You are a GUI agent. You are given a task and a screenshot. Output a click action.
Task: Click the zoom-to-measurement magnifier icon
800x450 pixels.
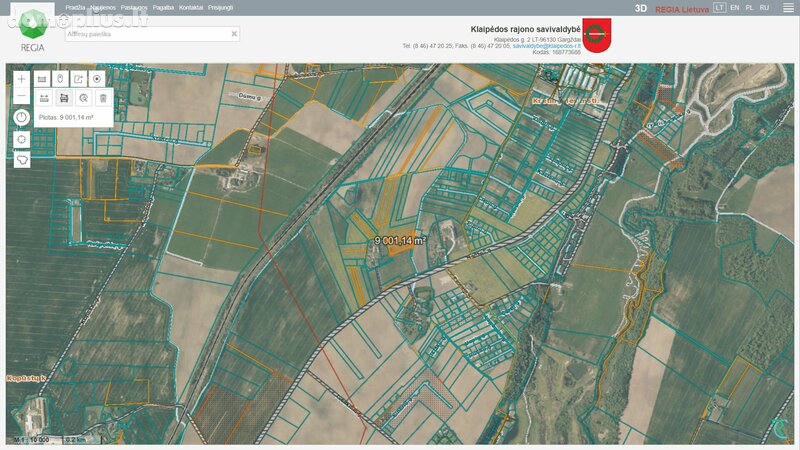click(x=84, y=98)
